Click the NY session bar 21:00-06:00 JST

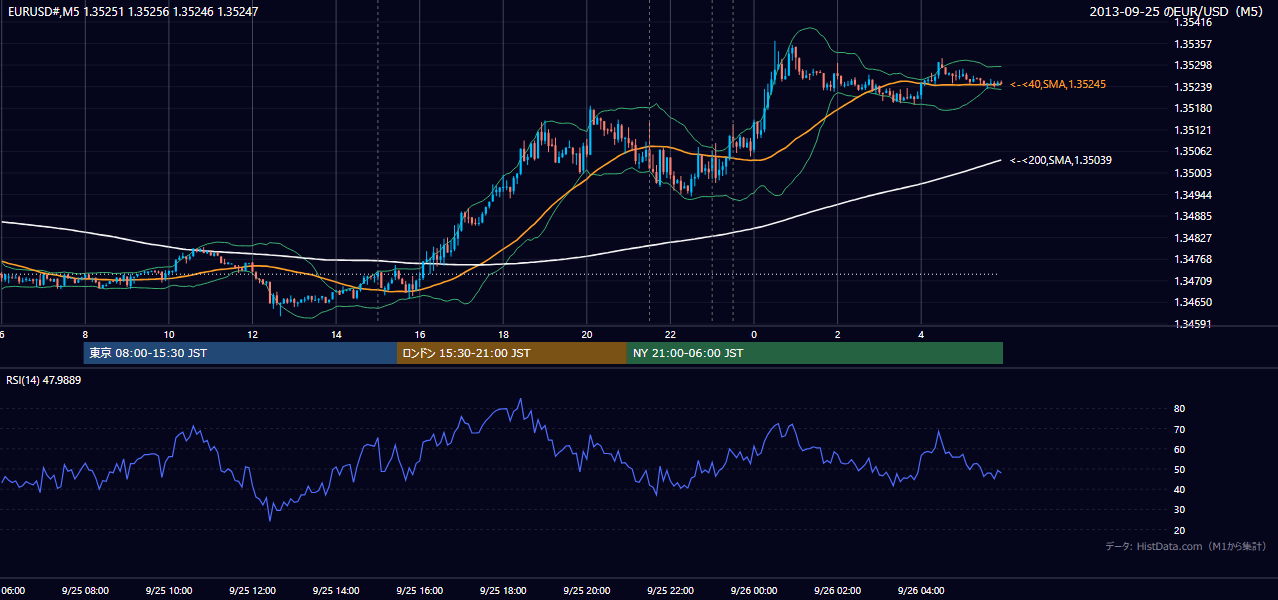[x=815, y=353]
